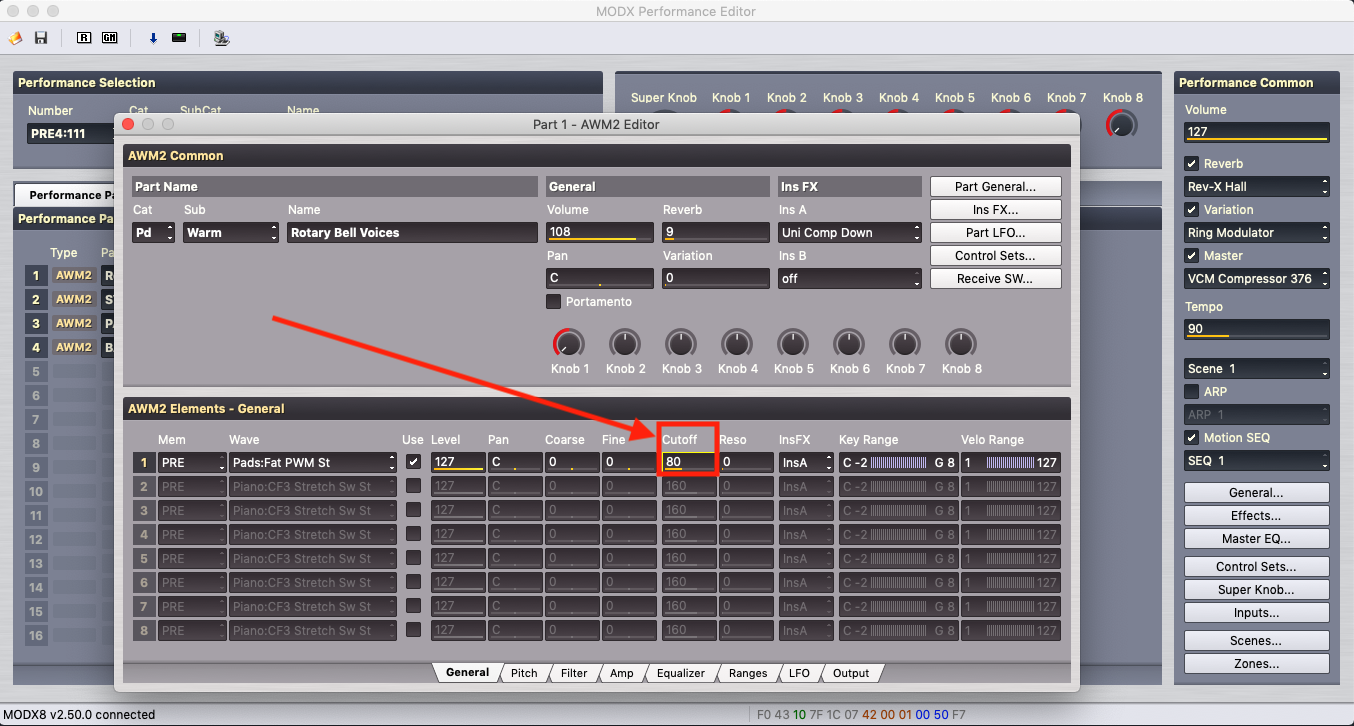Click the black device icon with green light
The height and width of the screenshot is (726, 1354).
[179, 38]
